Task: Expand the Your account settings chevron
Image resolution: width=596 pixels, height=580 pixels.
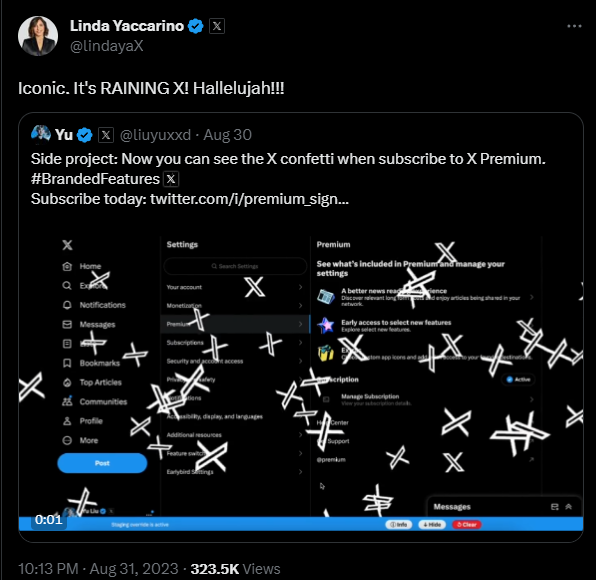Action: pyautogui.click(x=301, y=287)
